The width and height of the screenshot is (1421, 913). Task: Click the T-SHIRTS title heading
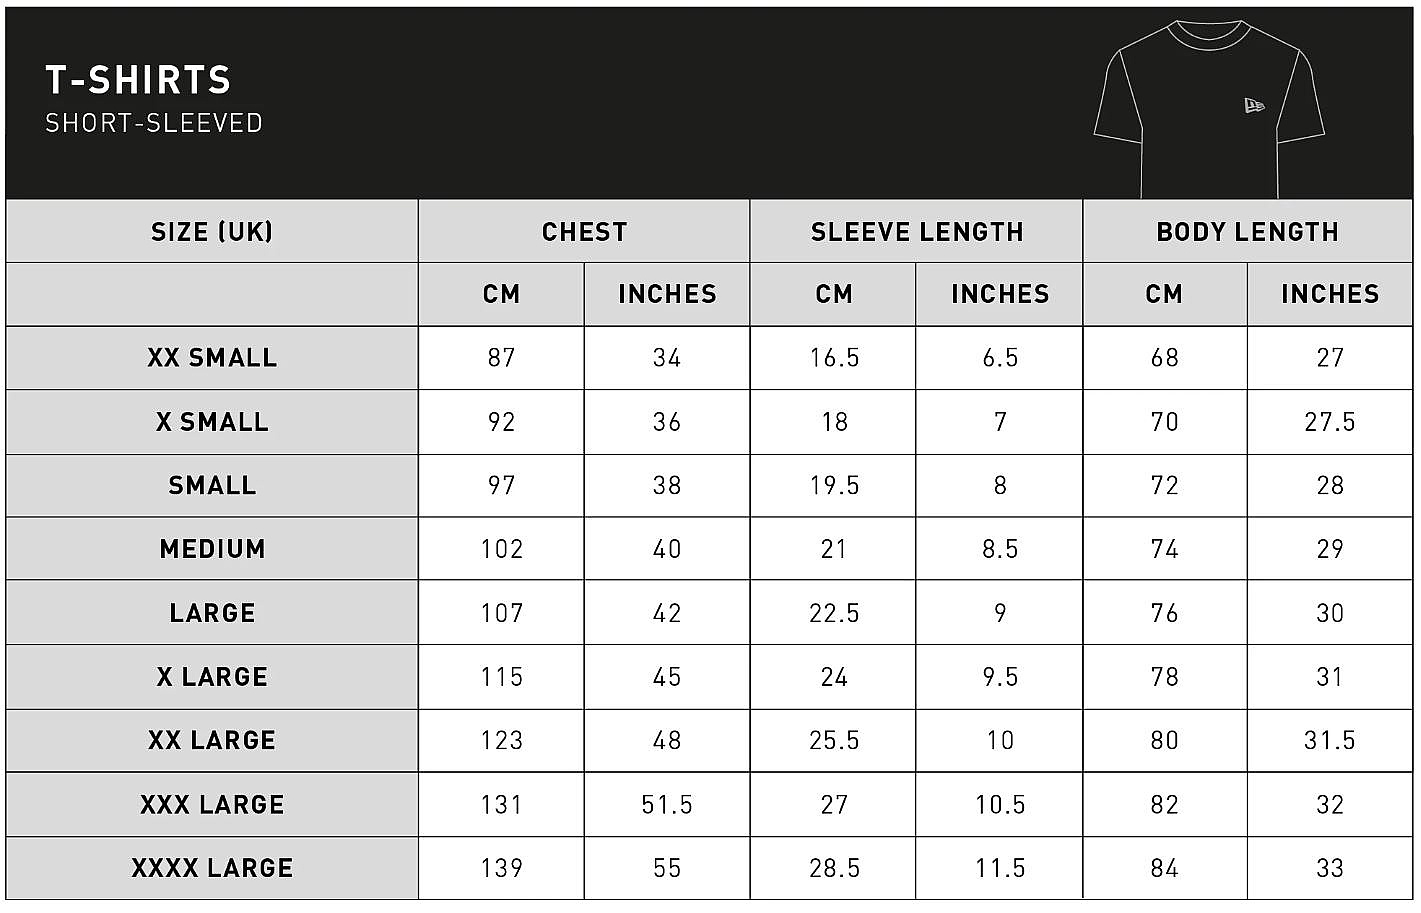point(138,80)
